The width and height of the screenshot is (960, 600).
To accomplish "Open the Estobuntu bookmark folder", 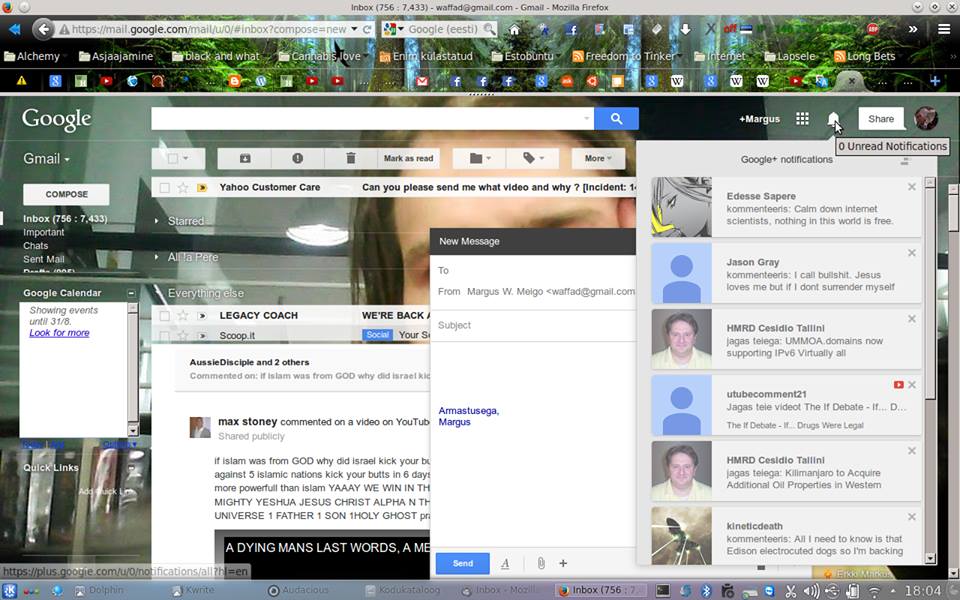I will (x=522, y=56).
